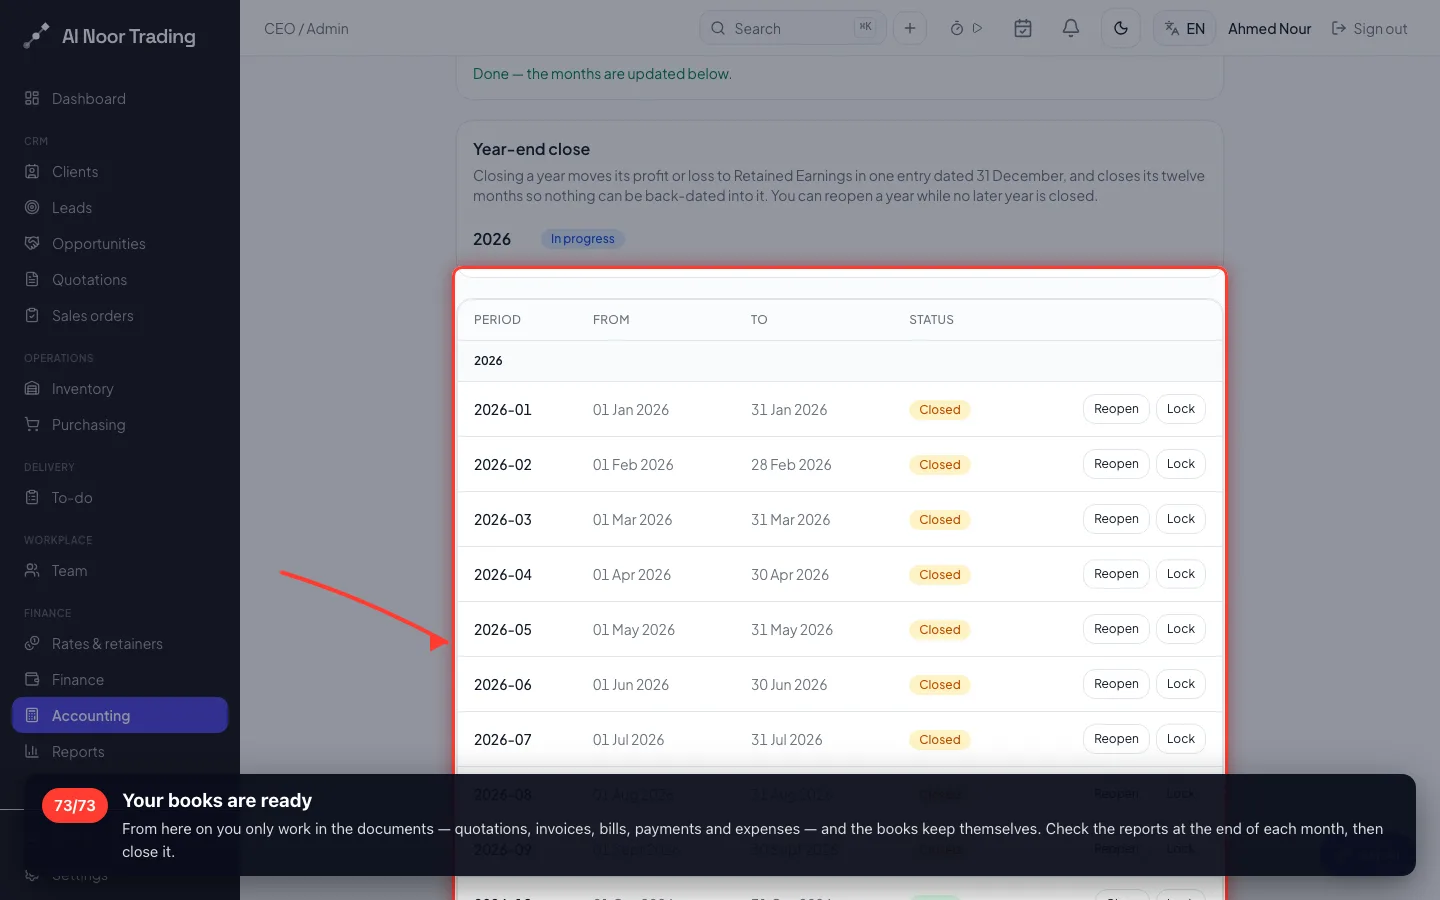Open the Rates & retainers coins icon
The image size is (1440, 900).
(x=32, y=643)
